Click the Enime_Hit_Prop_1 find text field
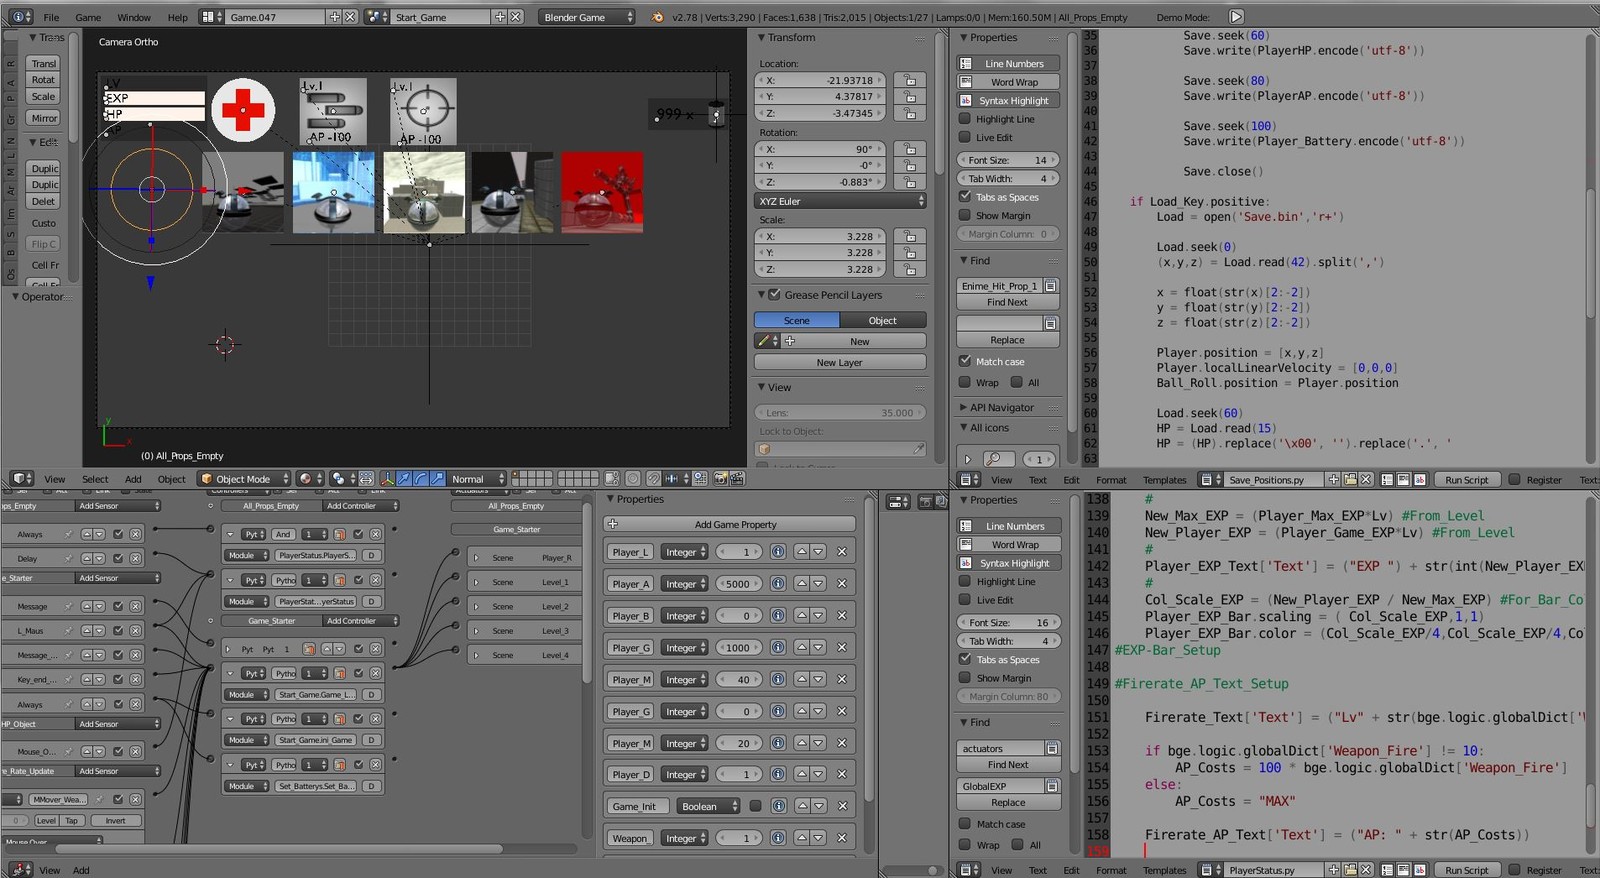The image size is (1600, 878). click(999, 286)
